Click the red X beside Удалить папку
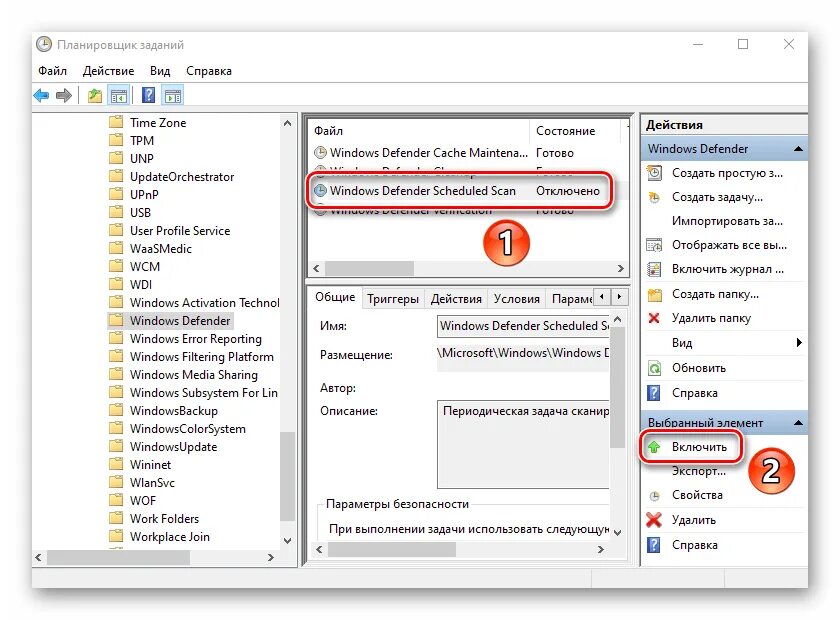Viewport: 840px width, 620px height. (x=654, y=318)
